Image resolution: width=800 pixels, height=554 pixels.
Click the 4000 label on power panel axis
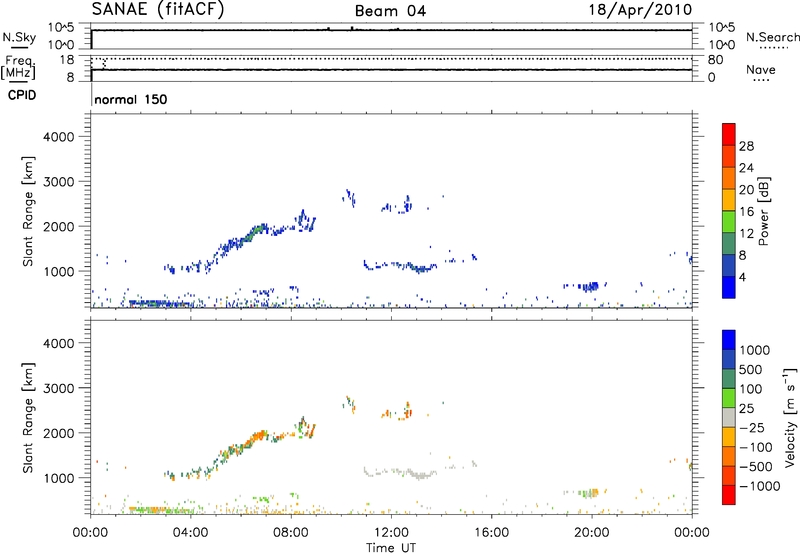pos(58,137)
